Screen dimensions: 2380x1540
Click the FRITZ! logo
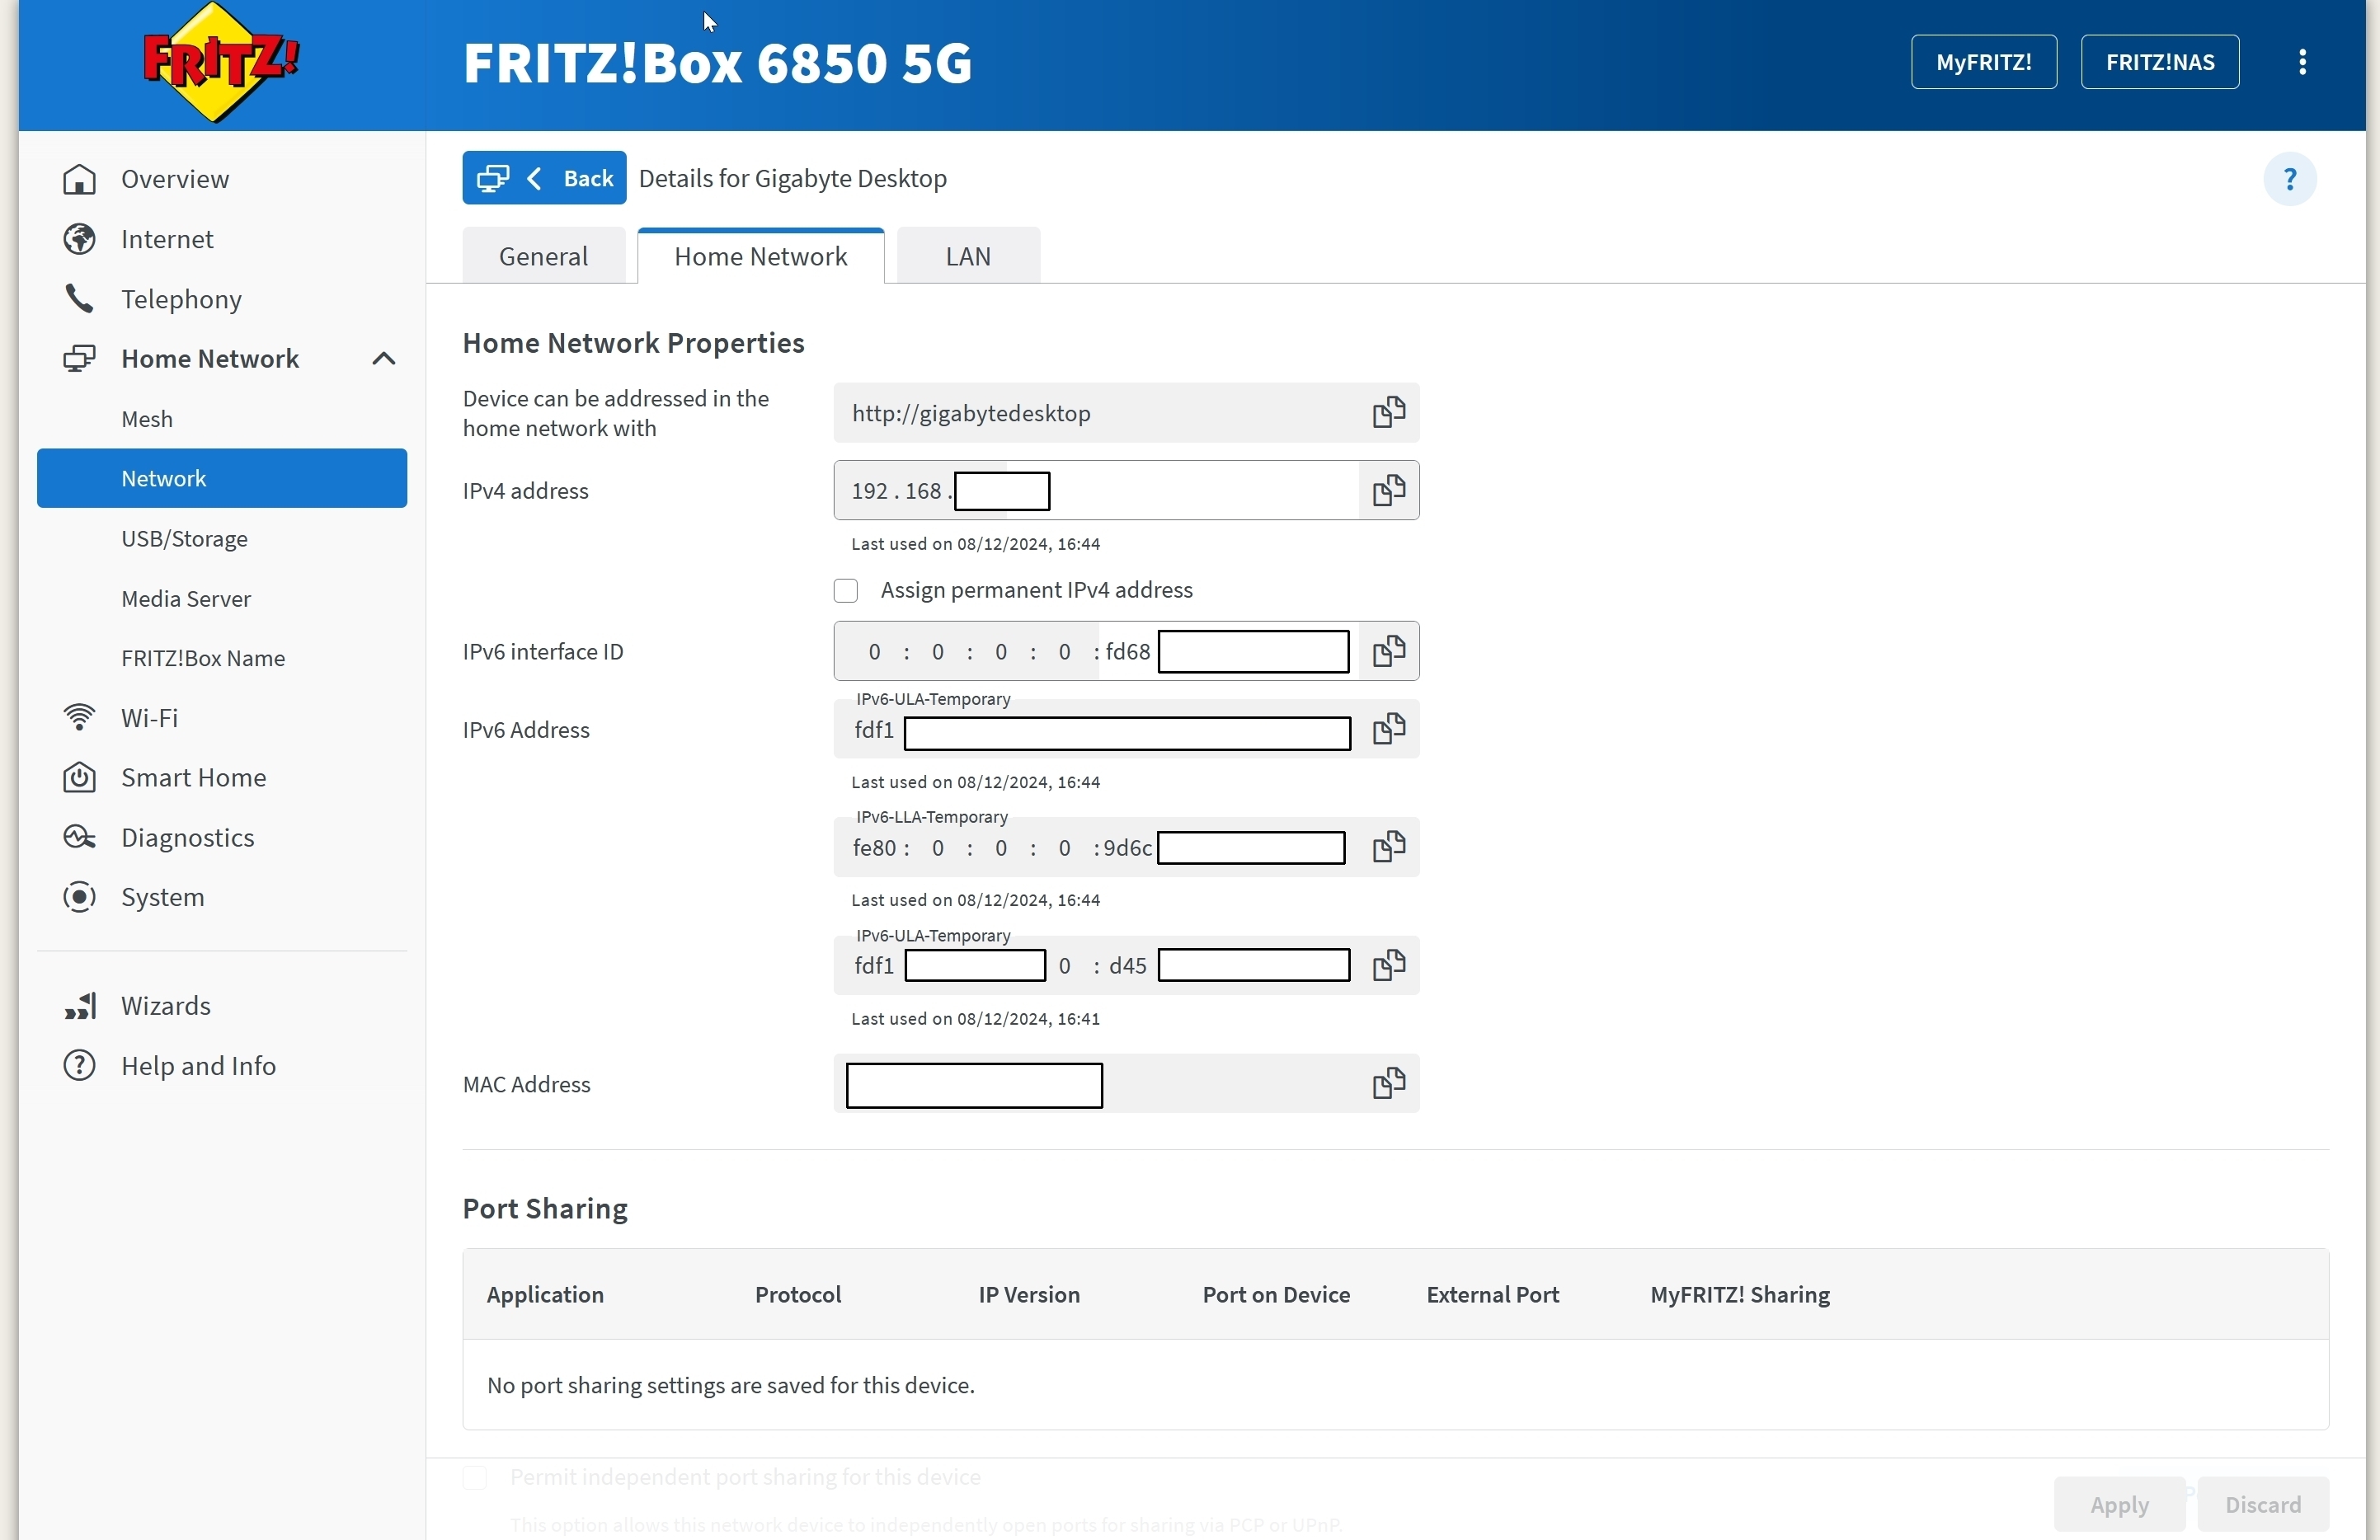[x=221, y=63]
